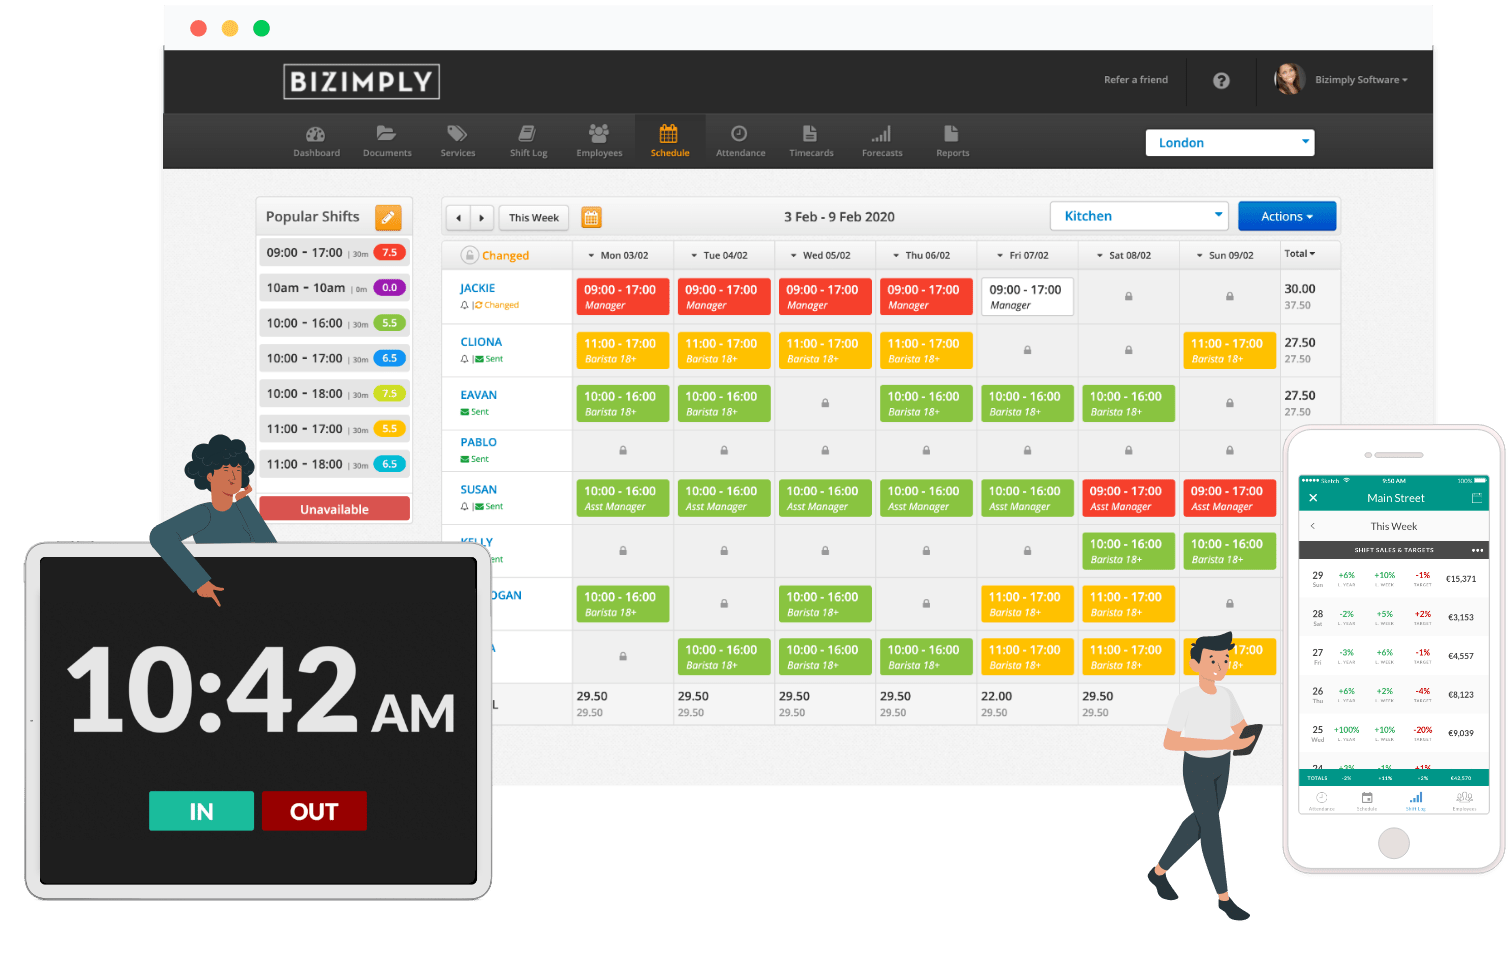The height and width of the screenshot is (979, 1510).
Task: Click Cliona's Sunday 11:00 - 17:00 shift
Action: point(1229,351)
